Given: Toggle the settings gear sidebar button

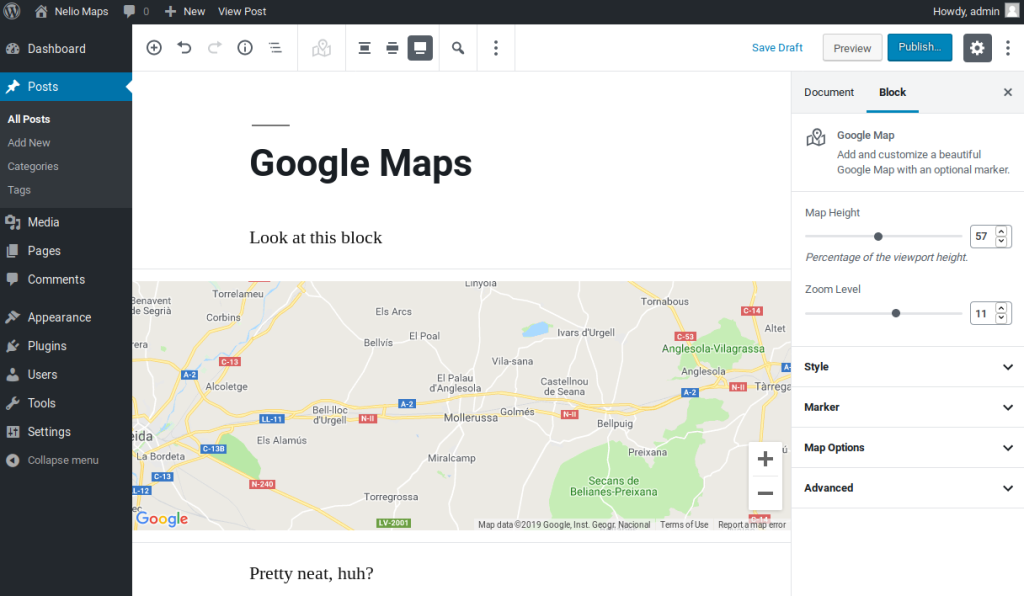Looking at the screenshot, I should pyautogui.click(x=977, y=48).
